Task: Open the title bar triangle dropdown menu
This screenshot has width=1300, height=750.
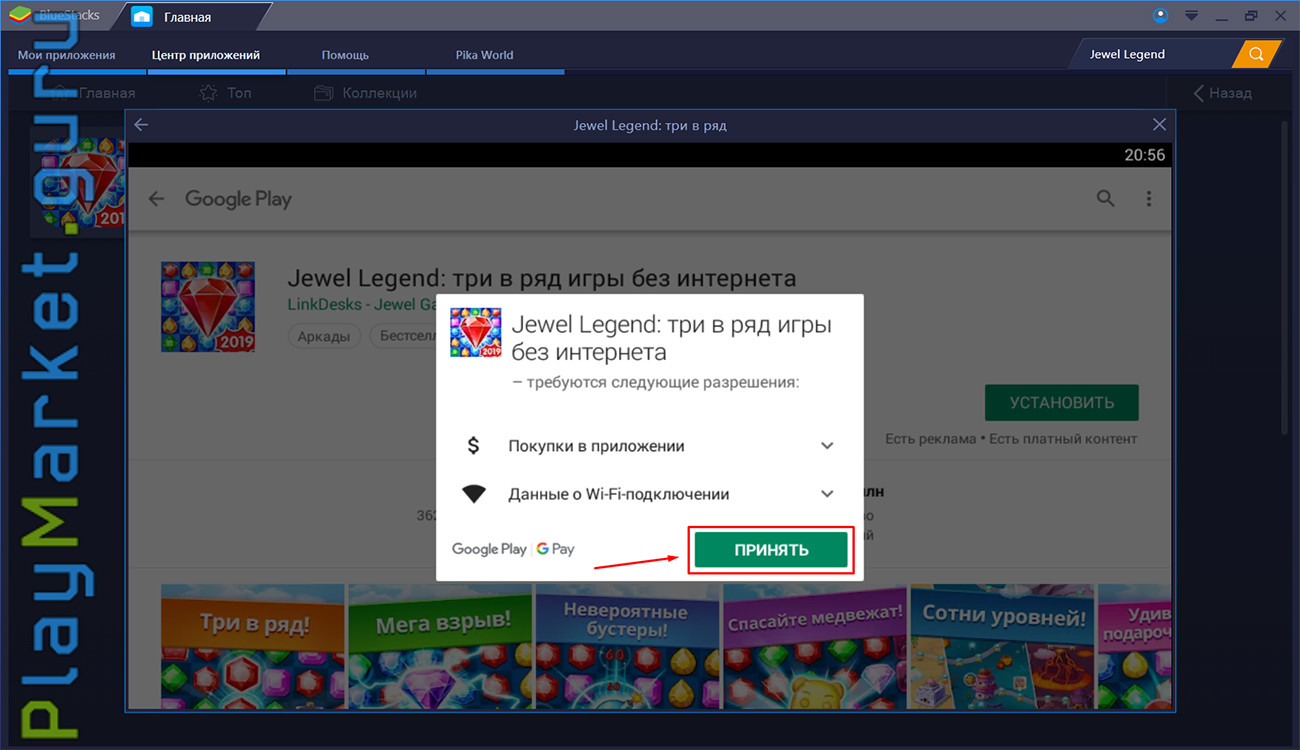Action: tap(1191, 16)
